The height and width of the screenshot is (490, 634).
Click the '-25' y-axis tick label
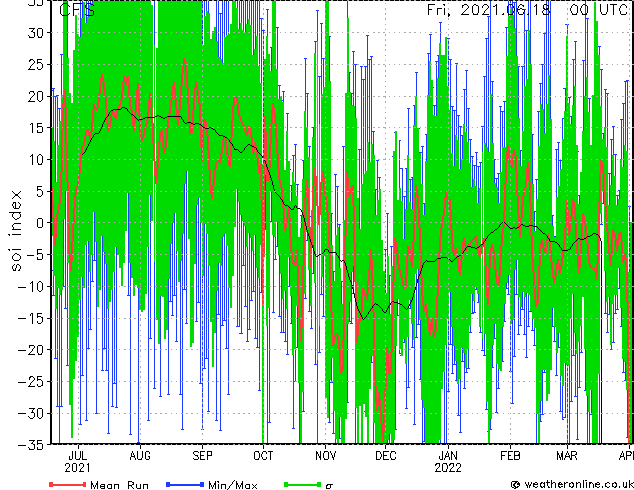(x=32, y=381)
